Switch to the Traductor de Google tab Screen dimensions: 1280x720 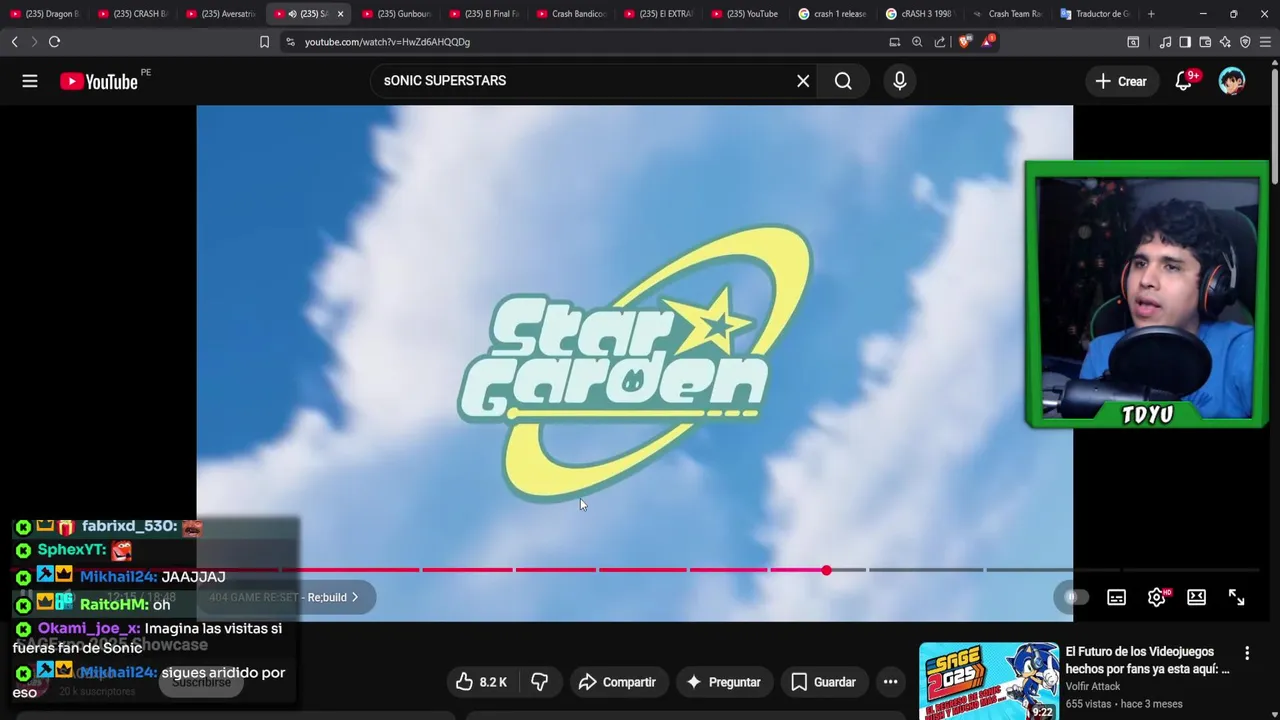pyautogui.click(x=1096, y=14)
